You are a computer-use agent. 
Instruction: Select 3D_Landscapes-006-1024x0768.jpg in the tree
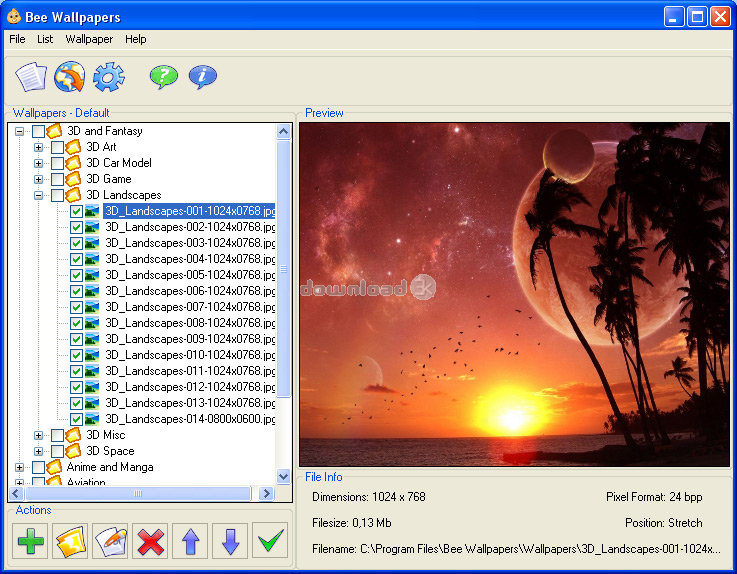click(189, 291)
